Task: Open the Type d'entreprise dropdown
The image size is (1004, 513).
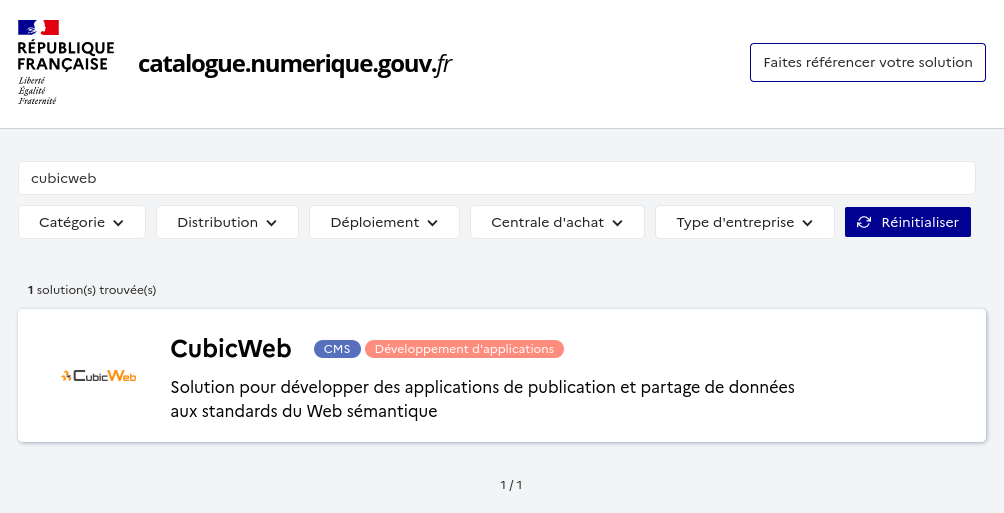Action: click(x=745, y=222)
